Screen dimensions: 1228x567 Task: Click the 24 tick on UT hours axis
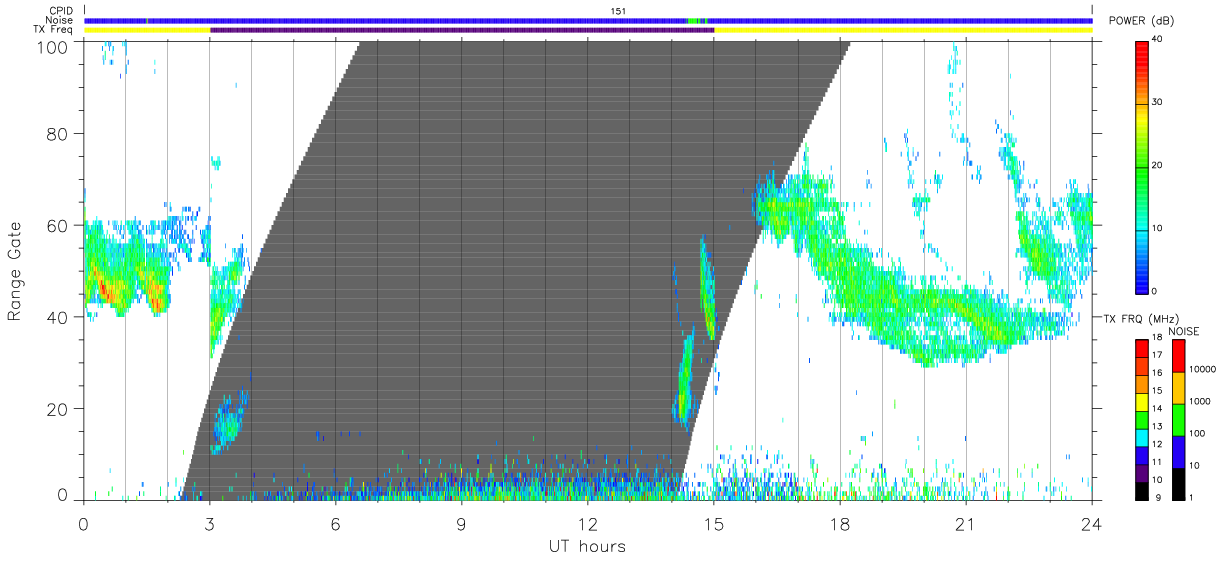1092,523
